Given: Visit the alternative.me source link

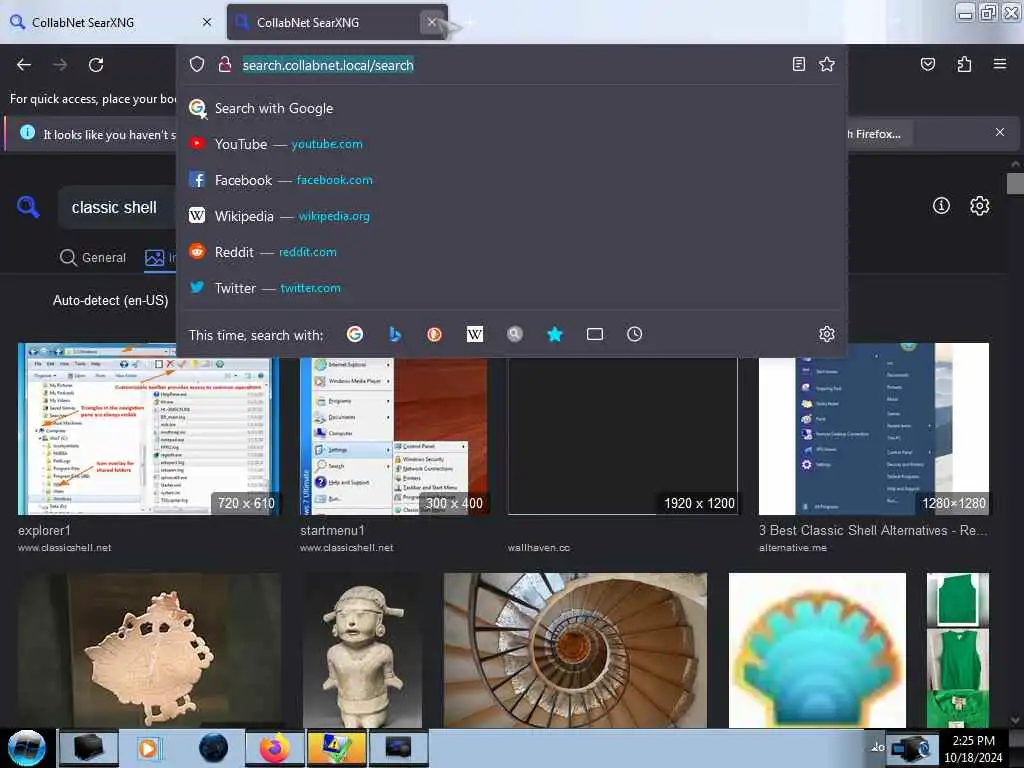Looking at the screenshot, I should click(x=793, y=547).
